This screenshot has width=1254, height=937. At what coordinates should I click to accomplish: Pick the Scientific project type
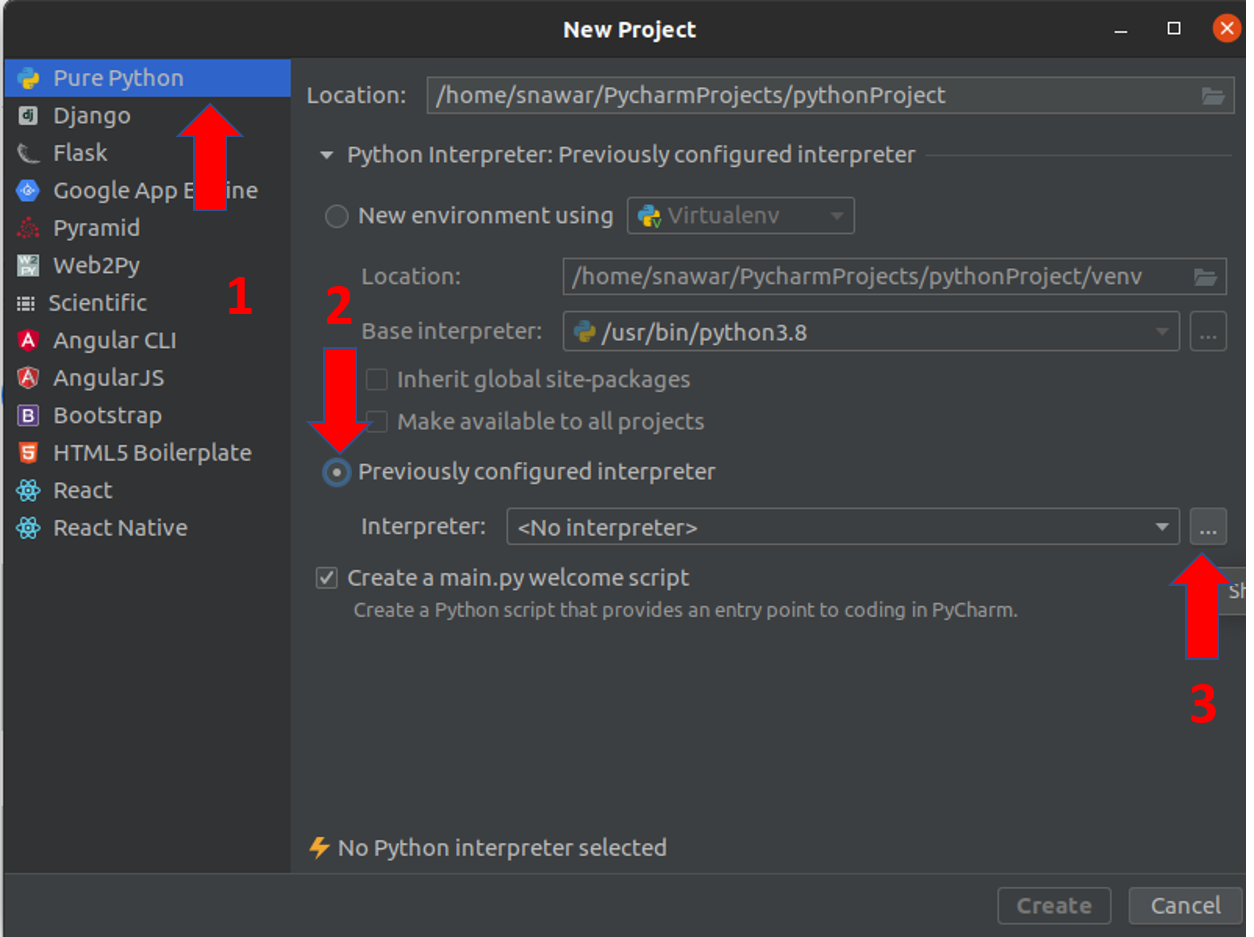click(x=147, y=303)
